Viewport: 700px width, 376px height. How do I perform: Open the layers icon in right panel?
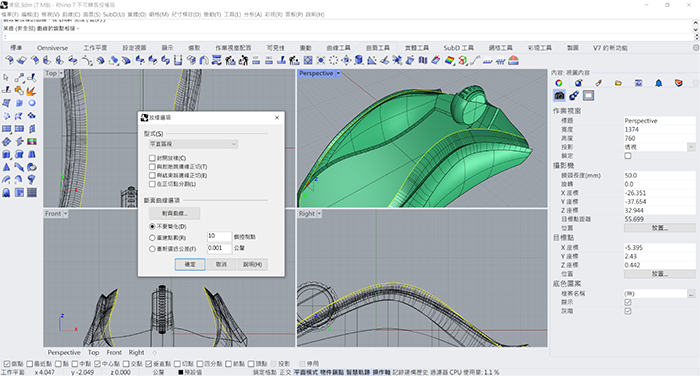679,83
